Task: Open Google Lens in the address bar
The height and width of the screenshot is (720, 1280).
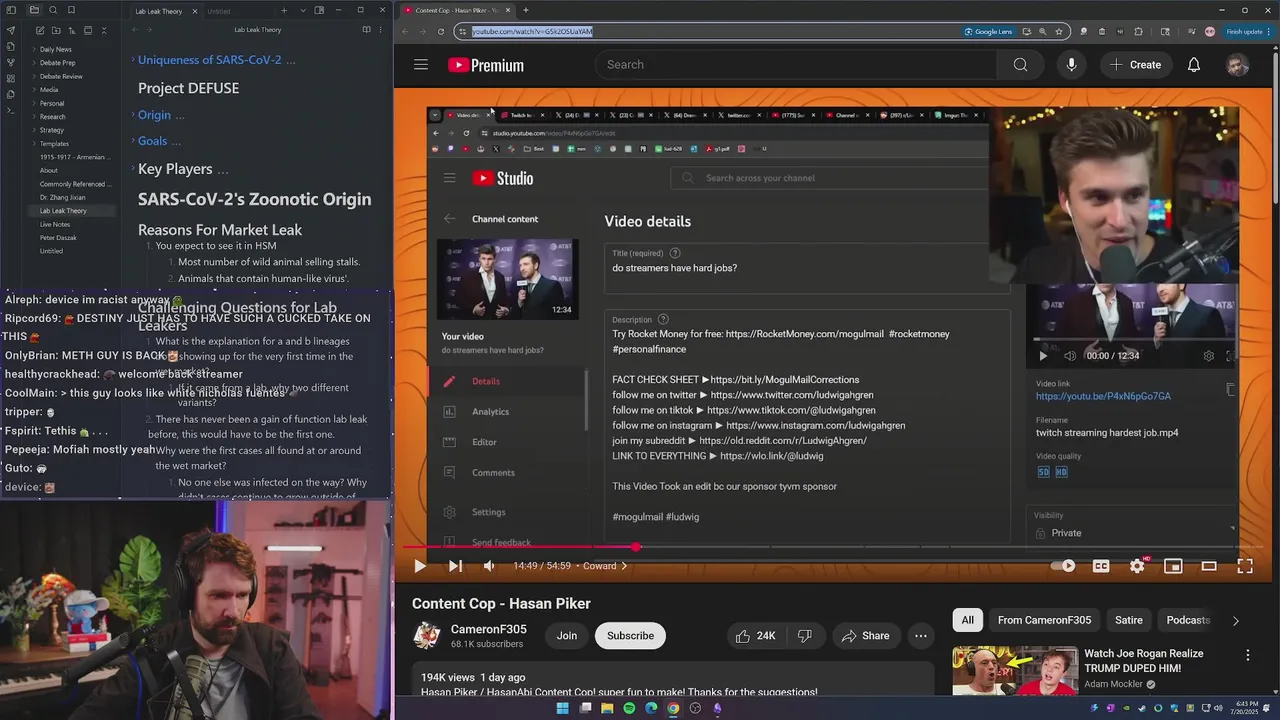Action: (988, 31)
